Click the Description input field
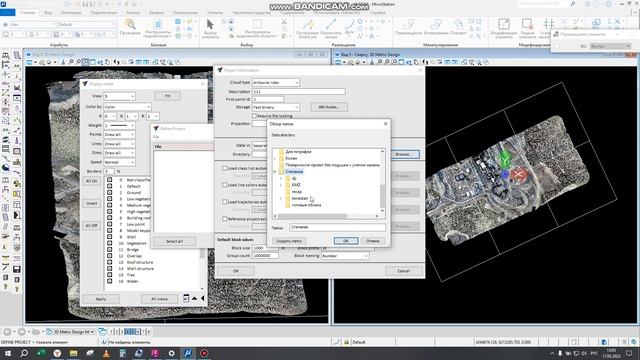Image resolution: width=640 pixels, height=360 pixels. click(x=298, y=91)
